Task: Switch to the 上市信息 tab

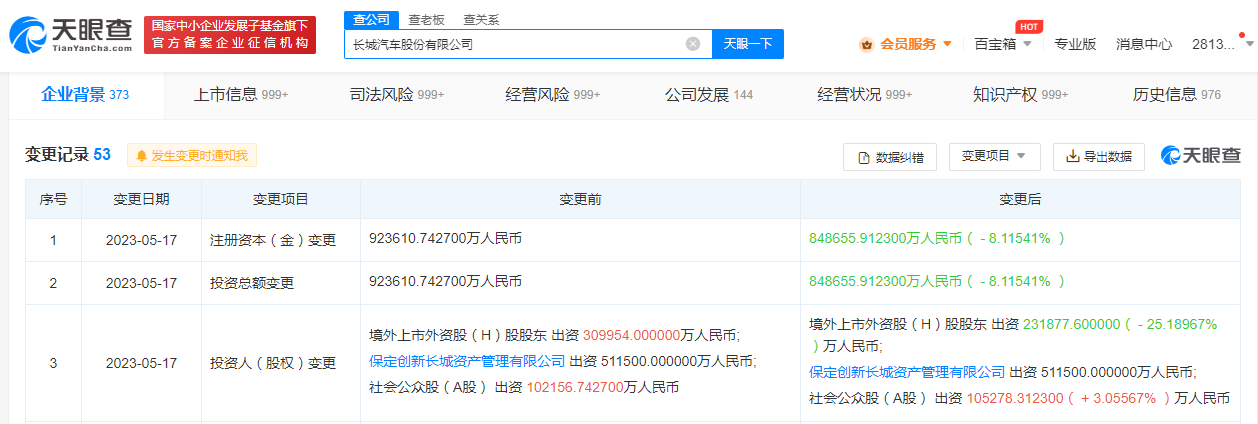Action: 240,95
